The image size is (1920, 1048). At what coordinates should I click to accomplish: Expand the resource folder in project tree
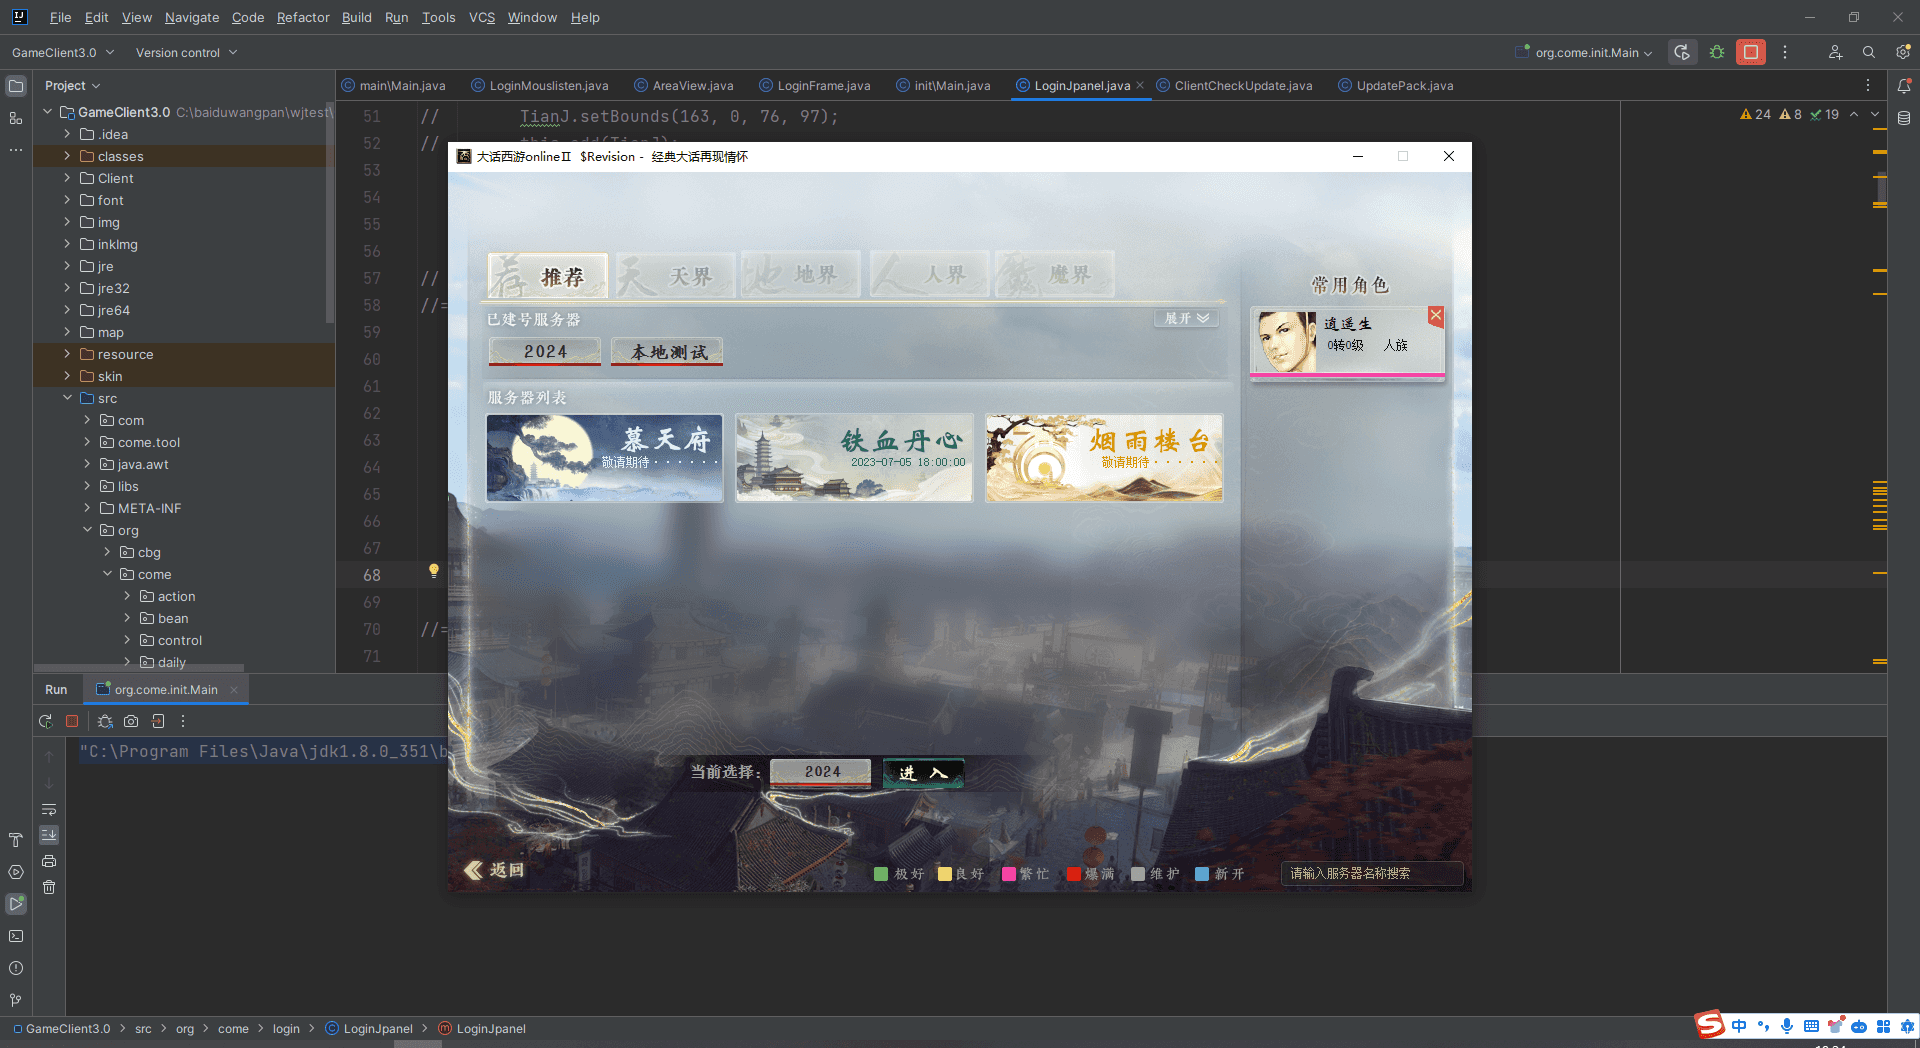click(67, 354)
